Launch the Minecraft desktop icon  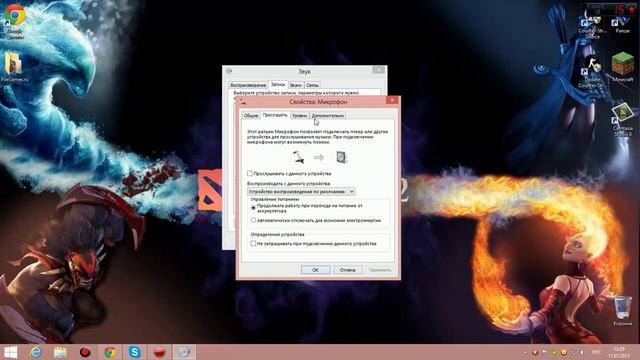[x=622, y=67]
